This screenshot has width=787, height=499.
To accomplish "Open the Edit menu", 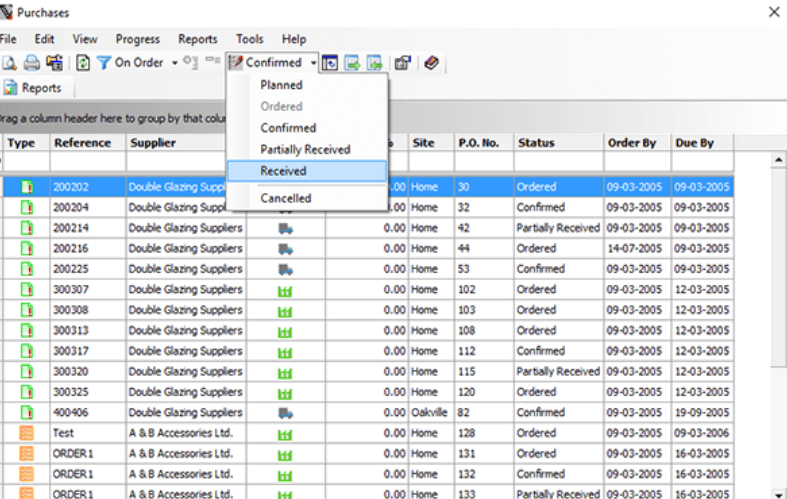I will [44, 39].
